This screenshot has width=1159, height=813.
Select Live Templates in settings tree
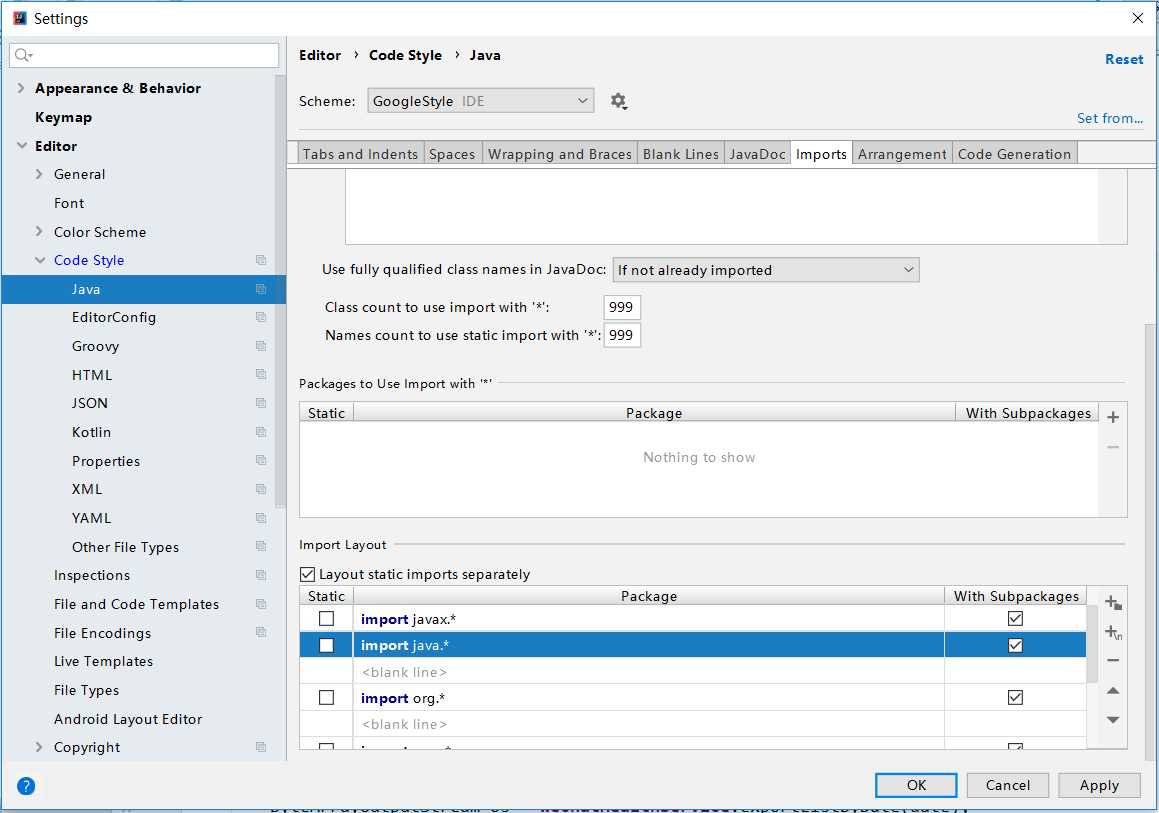pos(103,661)
